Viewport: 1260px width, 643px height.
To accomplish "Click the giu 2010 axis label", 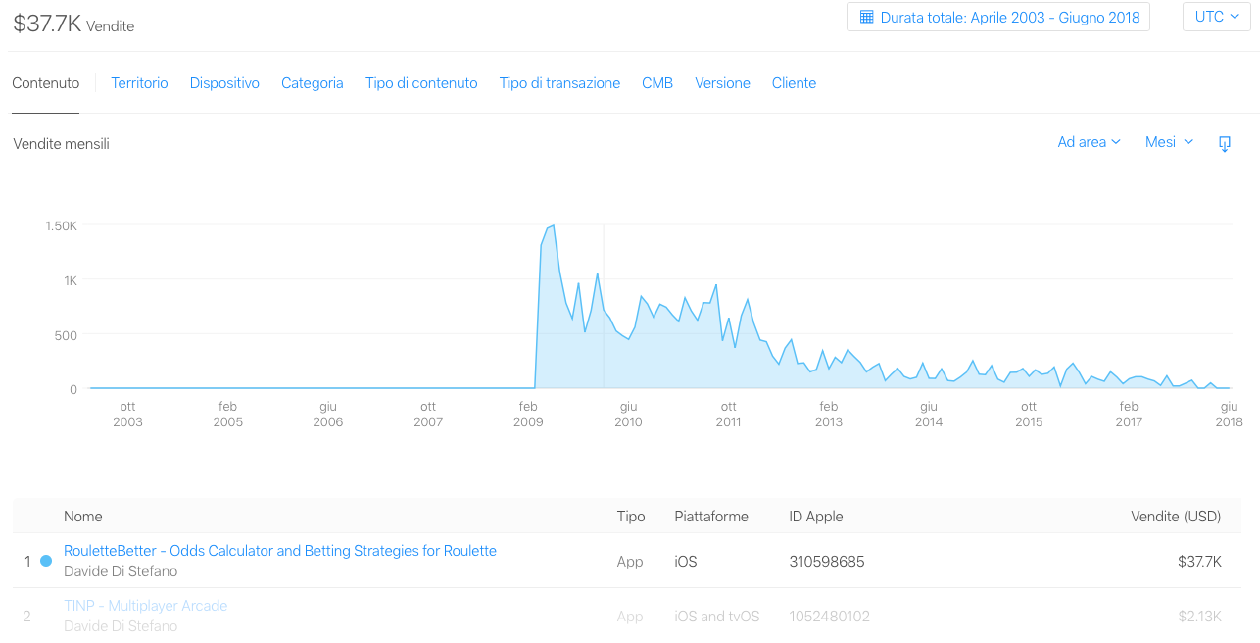I will tap(628, 414).
